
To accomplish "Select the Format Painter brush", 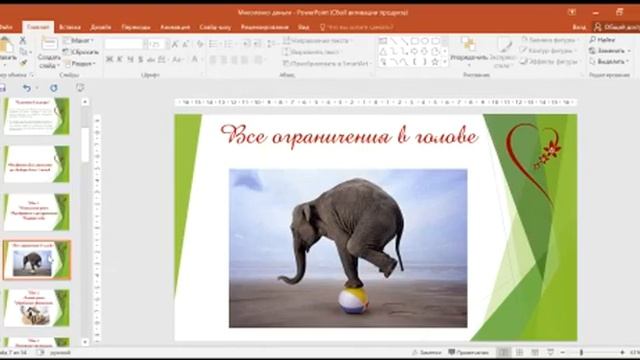I will (23, 62).
